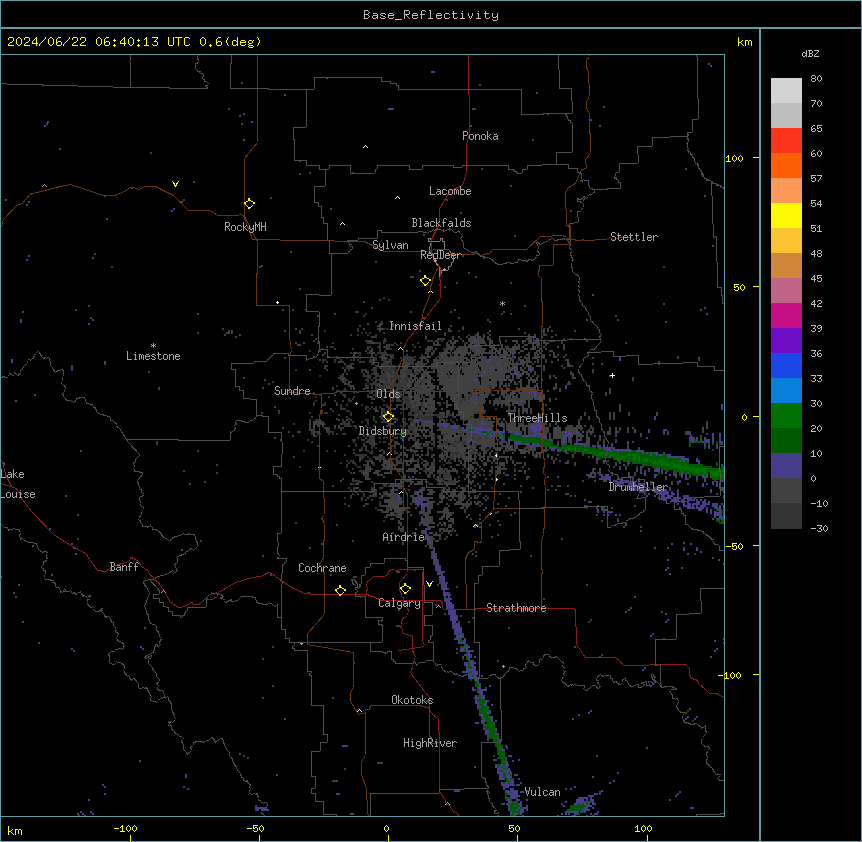Click the Innisfail label

pos(415,326)
